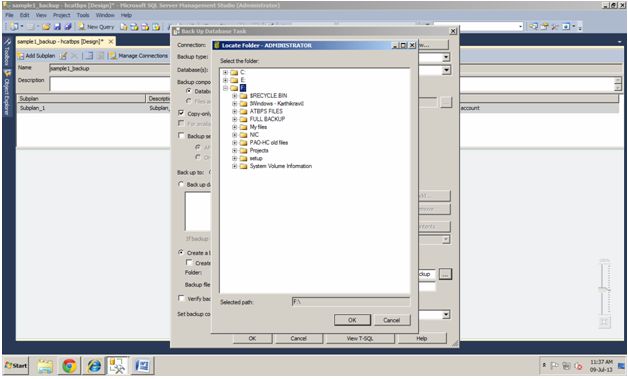The width and height of the screenshot is (628, 379).
Task: Click View T-SQL in Back Up Database Task
Action: [x=360, y=338]
